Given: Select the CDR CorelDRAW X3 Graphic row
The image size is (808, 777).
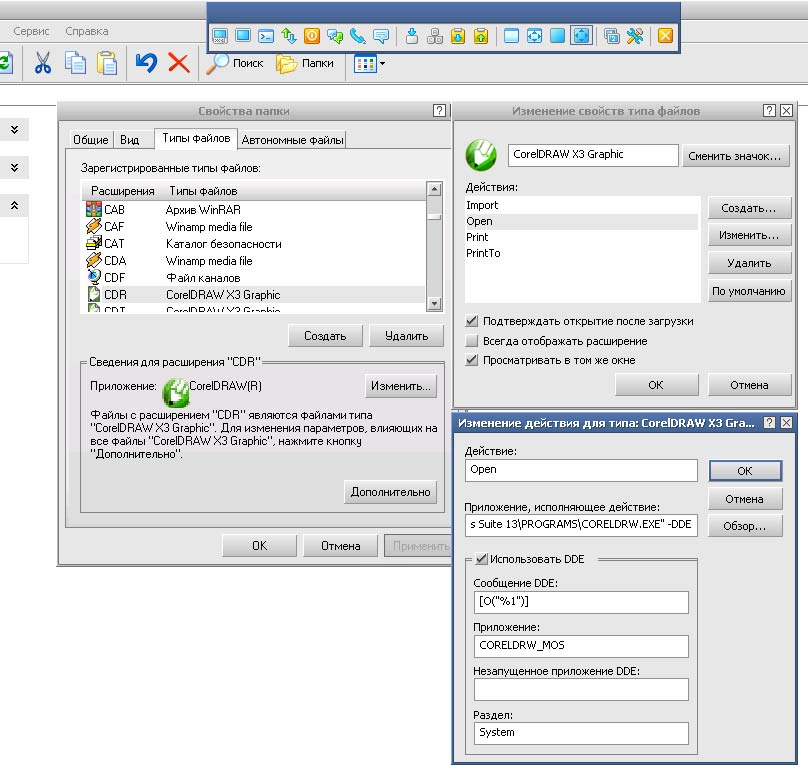Looking at the screenshot, I should [x=255, y=295].
